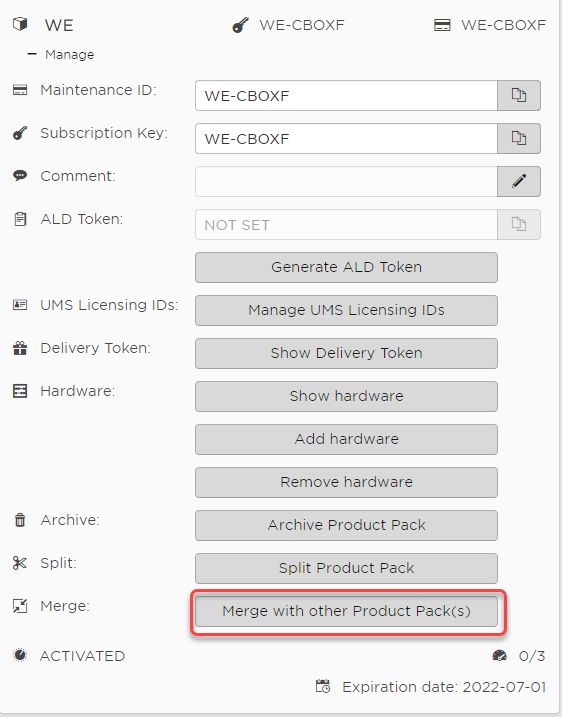
Task: Click the card icon in header
Action: pos(442,25)
